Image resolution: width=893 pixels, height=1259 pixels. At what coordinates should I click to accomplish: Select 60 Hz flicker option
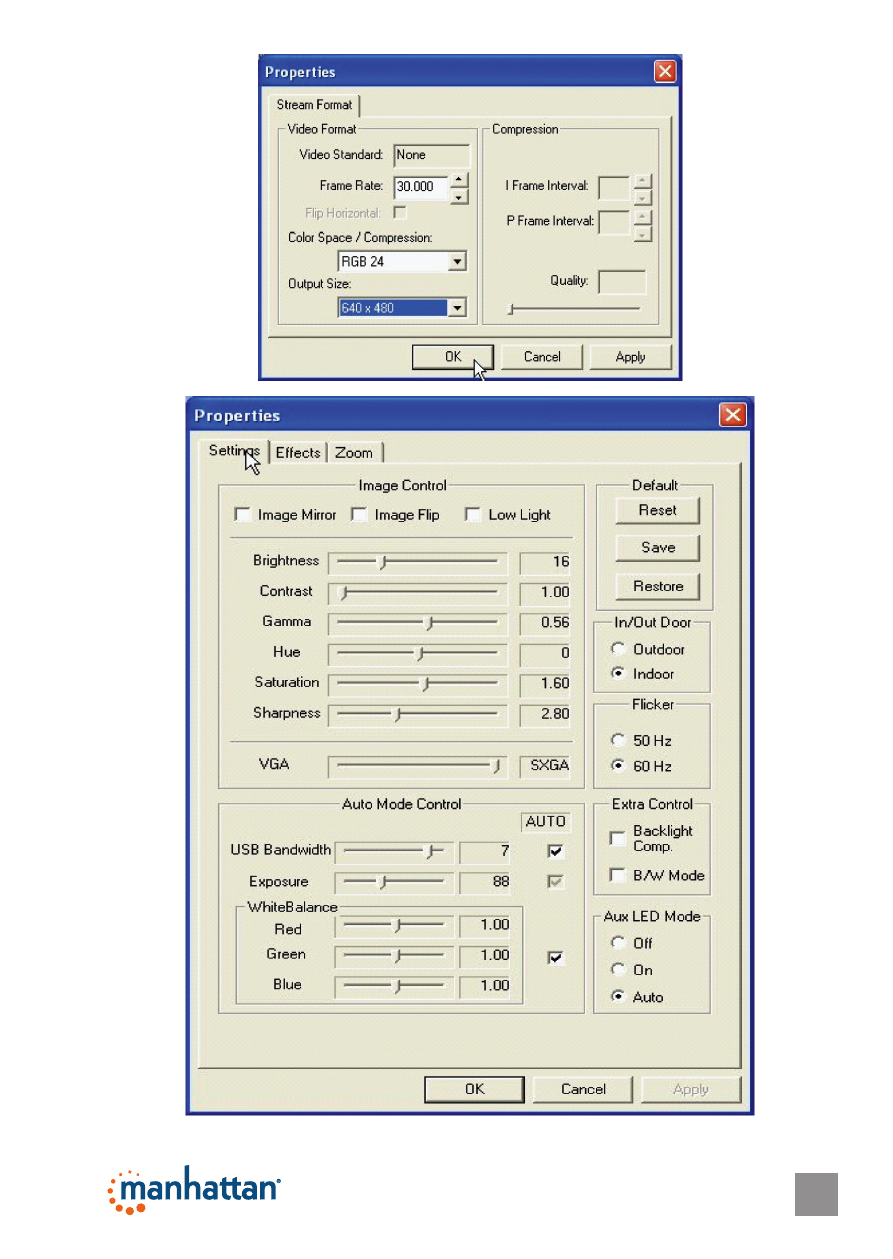[618, 766]
